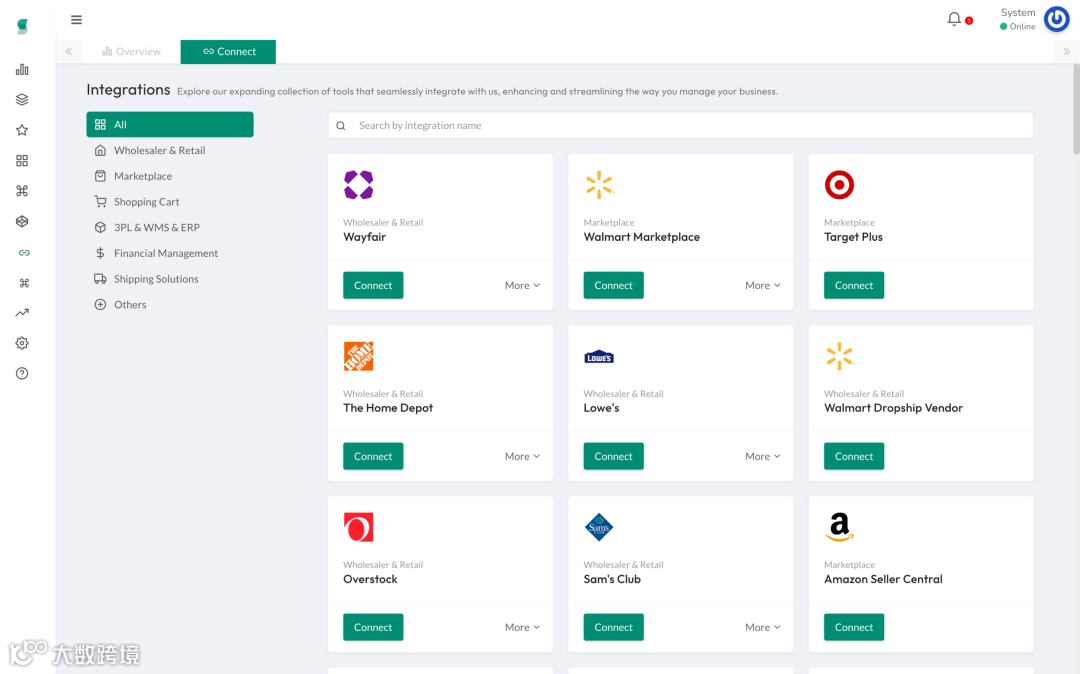Connect the Target Plus integration

pyautogui.click(x=854, y=286)
